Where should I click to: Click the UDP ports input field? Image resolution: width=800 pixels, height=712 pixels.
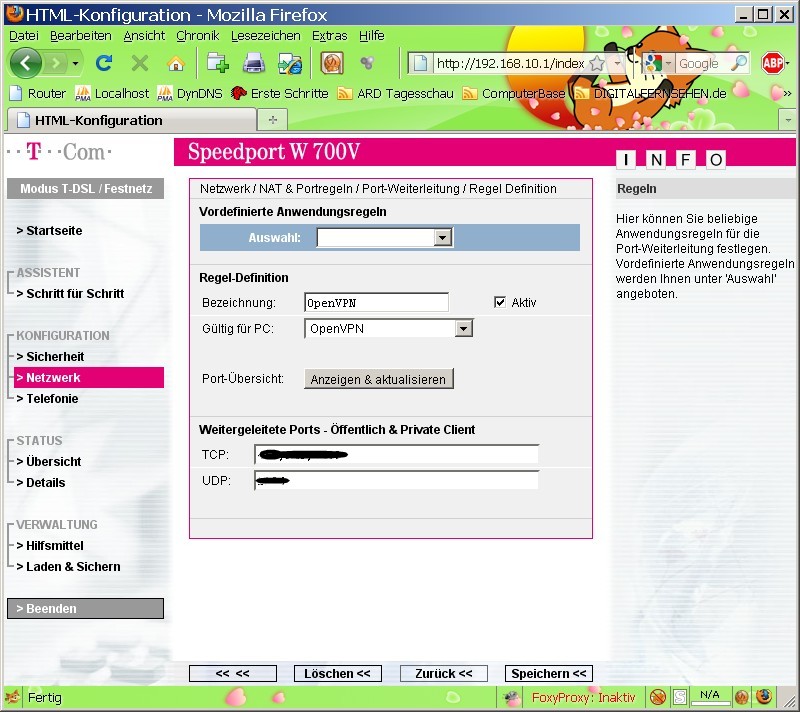[x=396, y=480]
